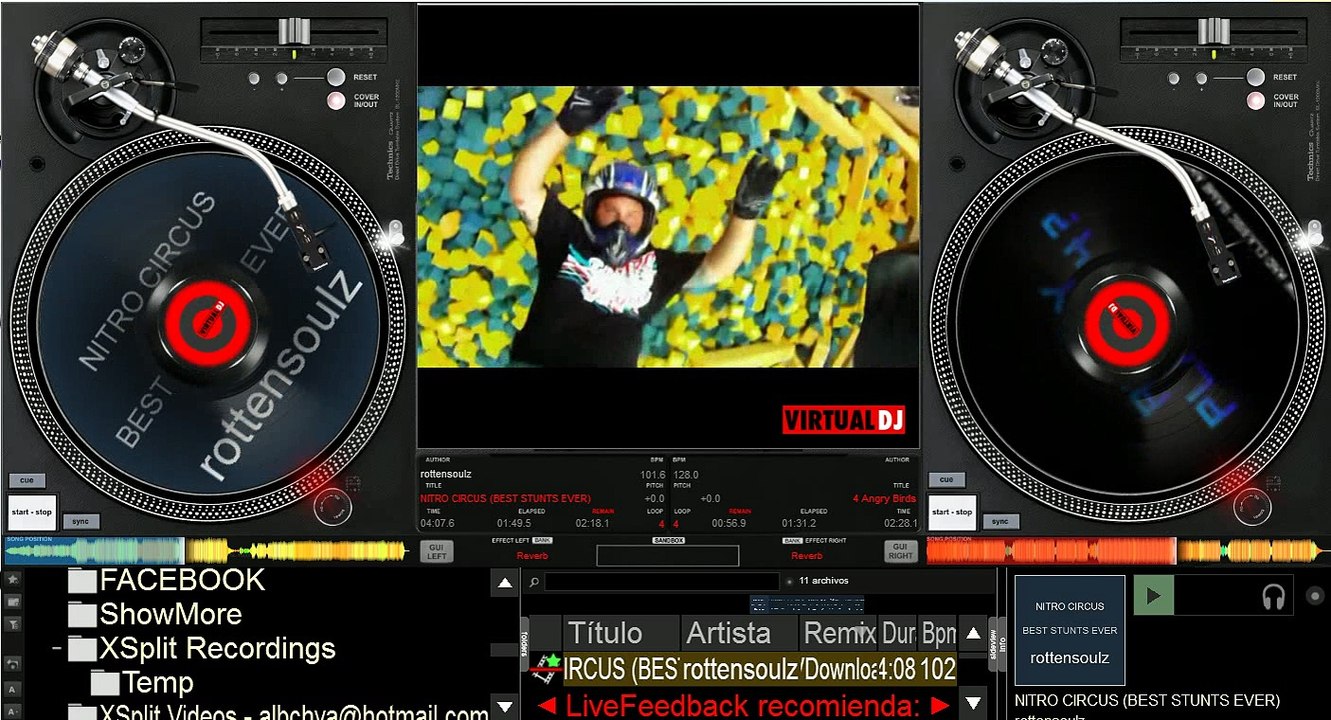Click right deck pitch bend minus knob
The image size is (1331, 720).
click(1172, 78)
